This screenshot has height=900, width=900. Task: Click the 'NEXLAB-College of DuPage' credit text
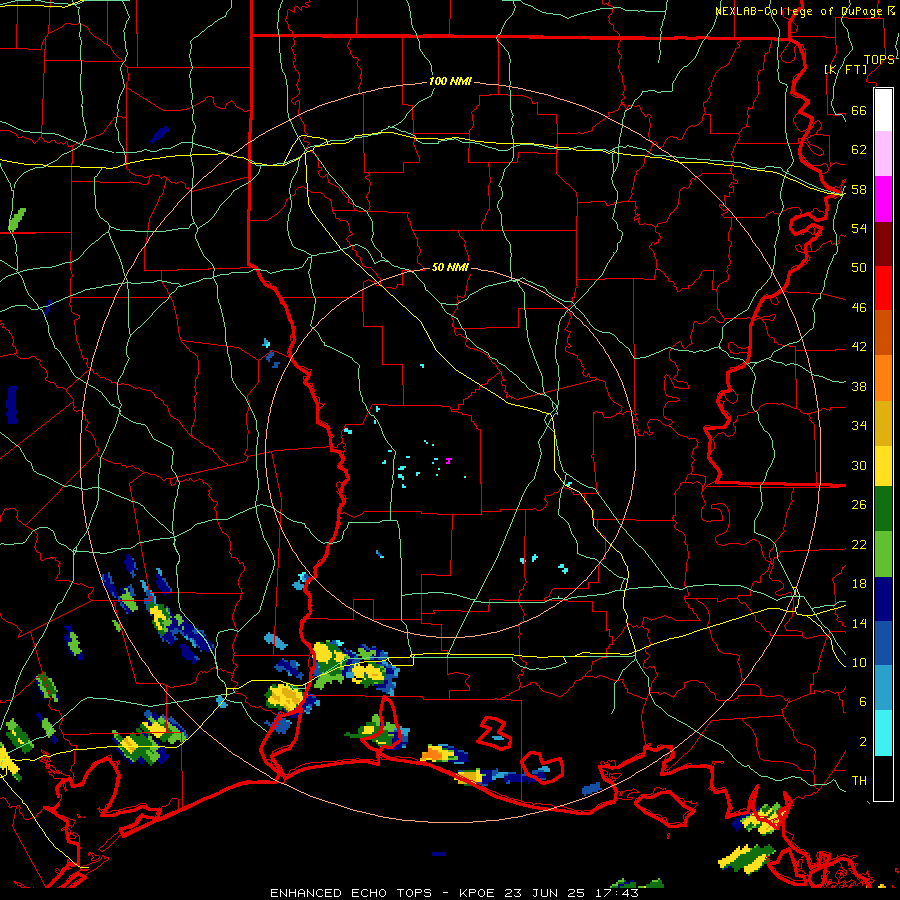click(x=800, y=10)
